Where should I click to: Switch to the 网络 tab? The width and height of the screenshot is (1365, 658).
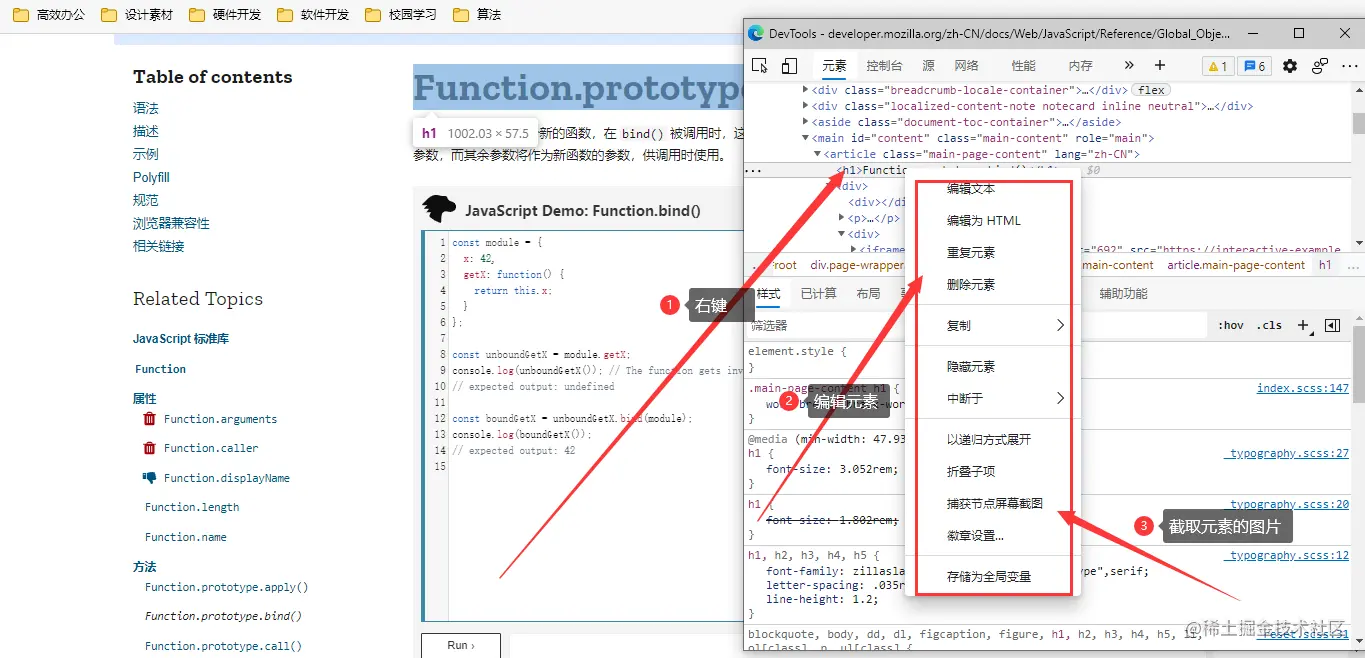pos(966,66)
